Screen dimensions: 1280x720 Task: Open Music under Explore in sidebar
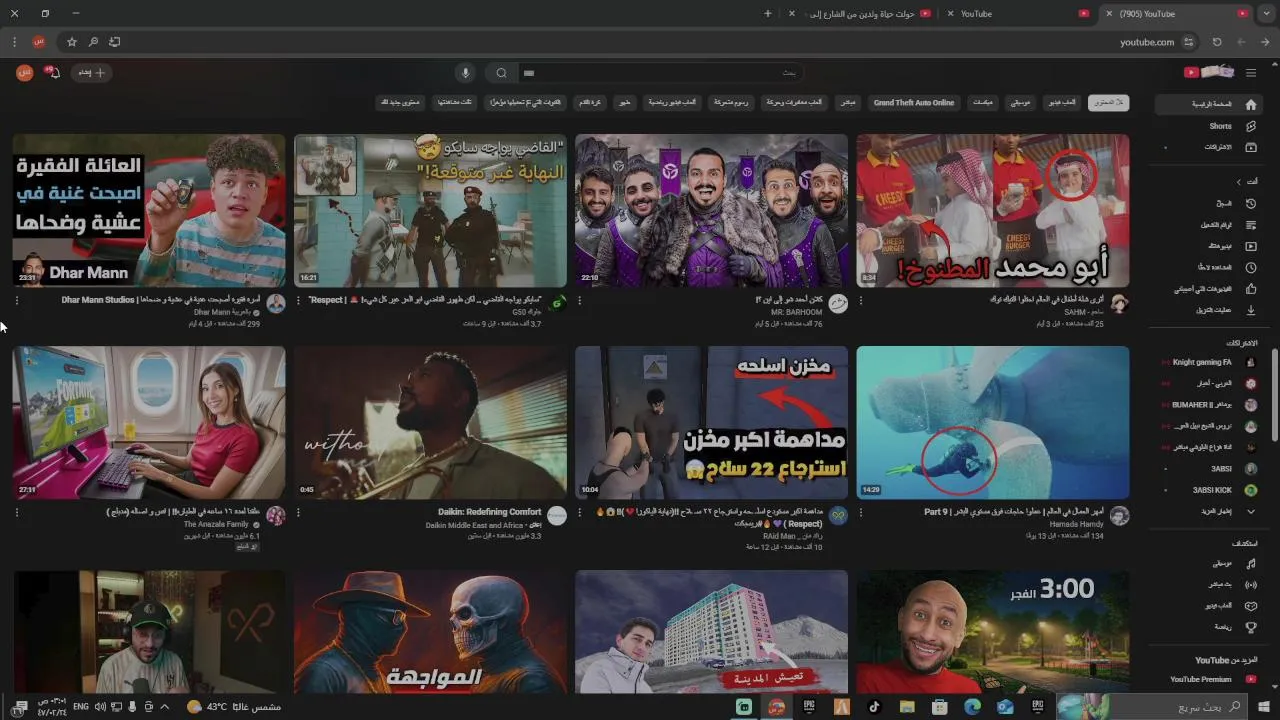point(1208,564)
